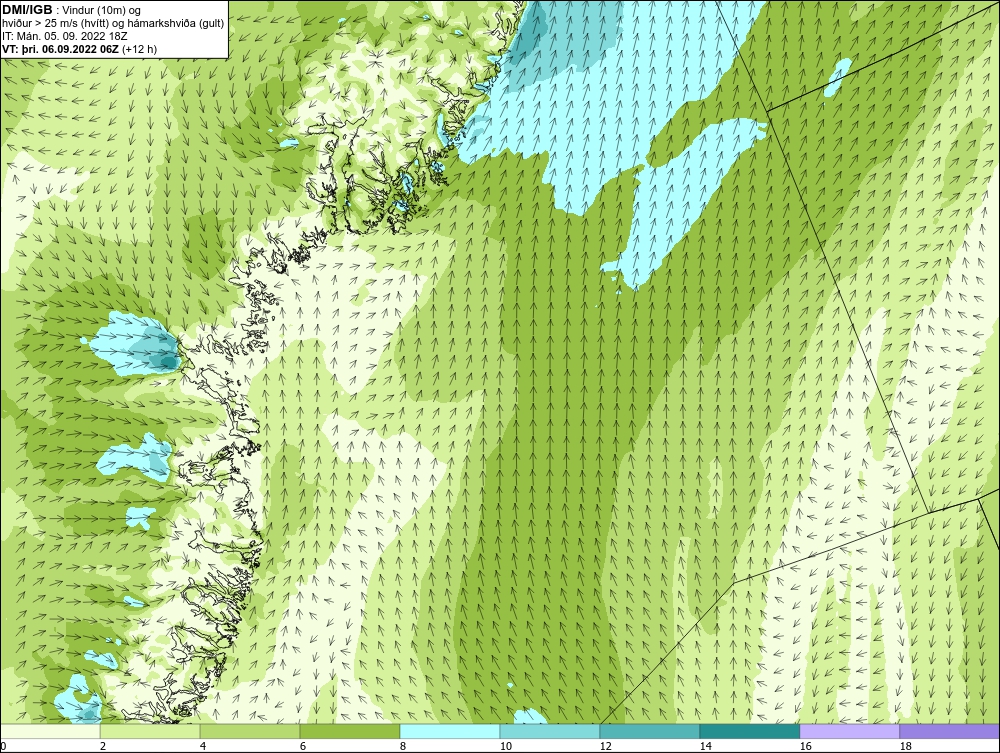Click the 'VT: þri. 06.09.2022 06Z' line
This screenshot has width=1000, height=753.
coord(61,48)
